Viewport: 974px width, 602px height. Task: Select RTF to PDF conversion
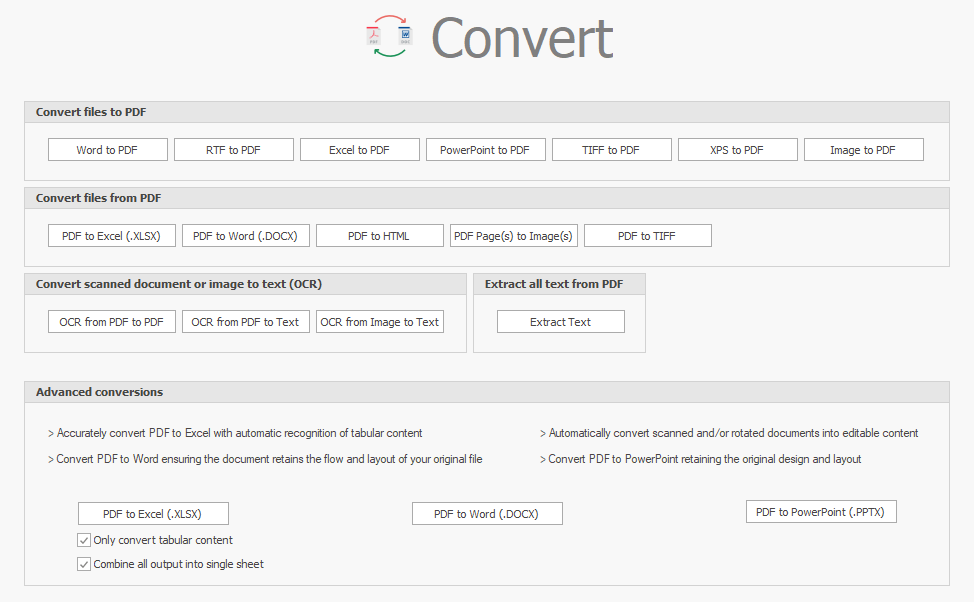[x=233, y=150]
